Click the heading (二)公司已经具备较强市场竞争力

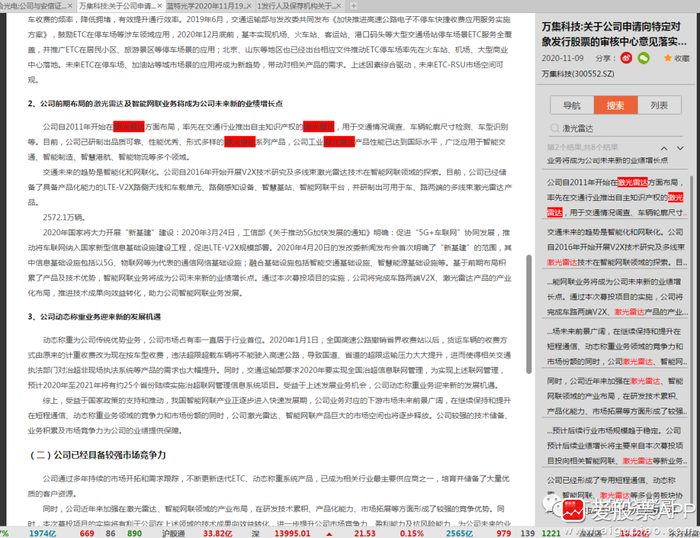click(97, 455)
